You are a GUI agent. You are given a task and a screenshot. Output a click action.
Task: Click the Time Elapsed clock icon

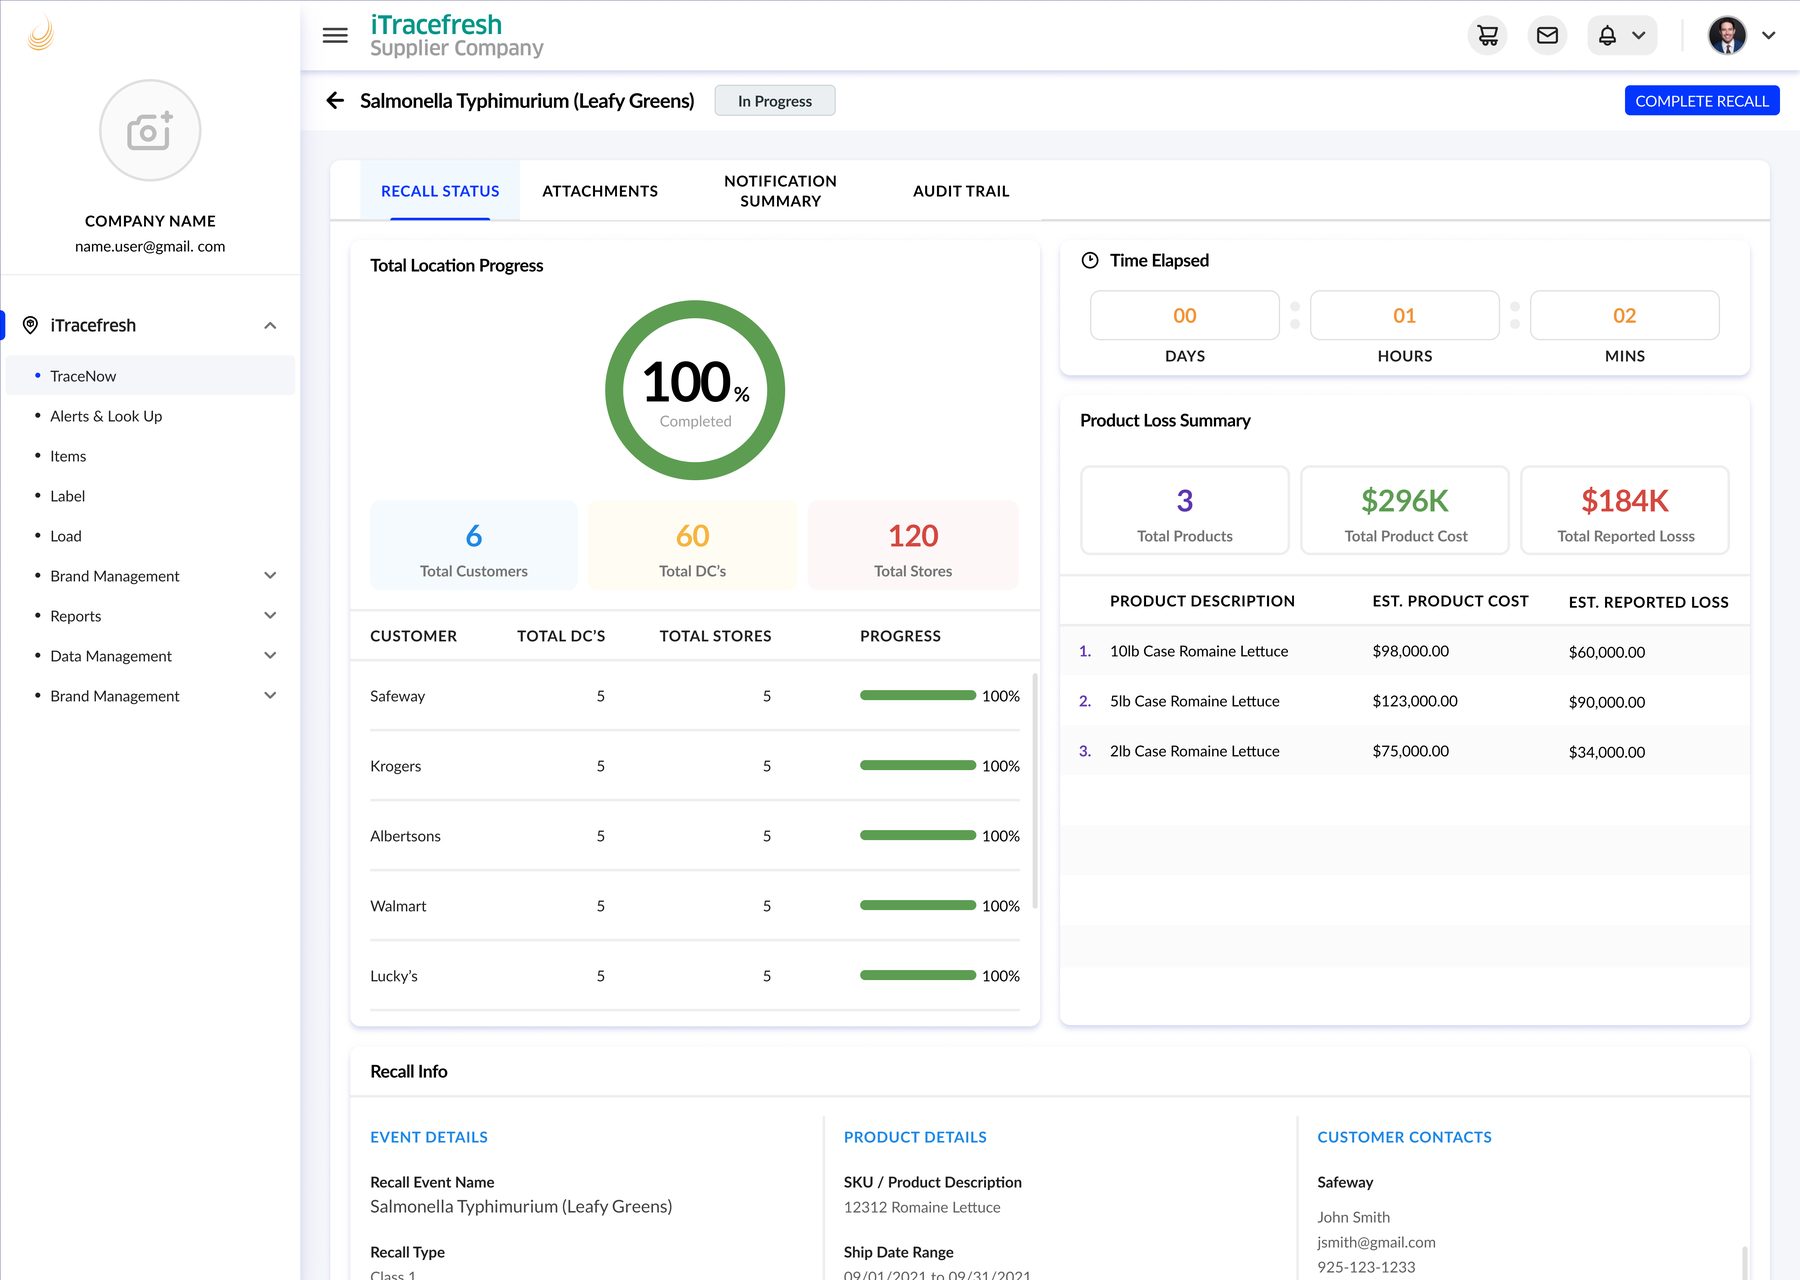pos(1090,260)
